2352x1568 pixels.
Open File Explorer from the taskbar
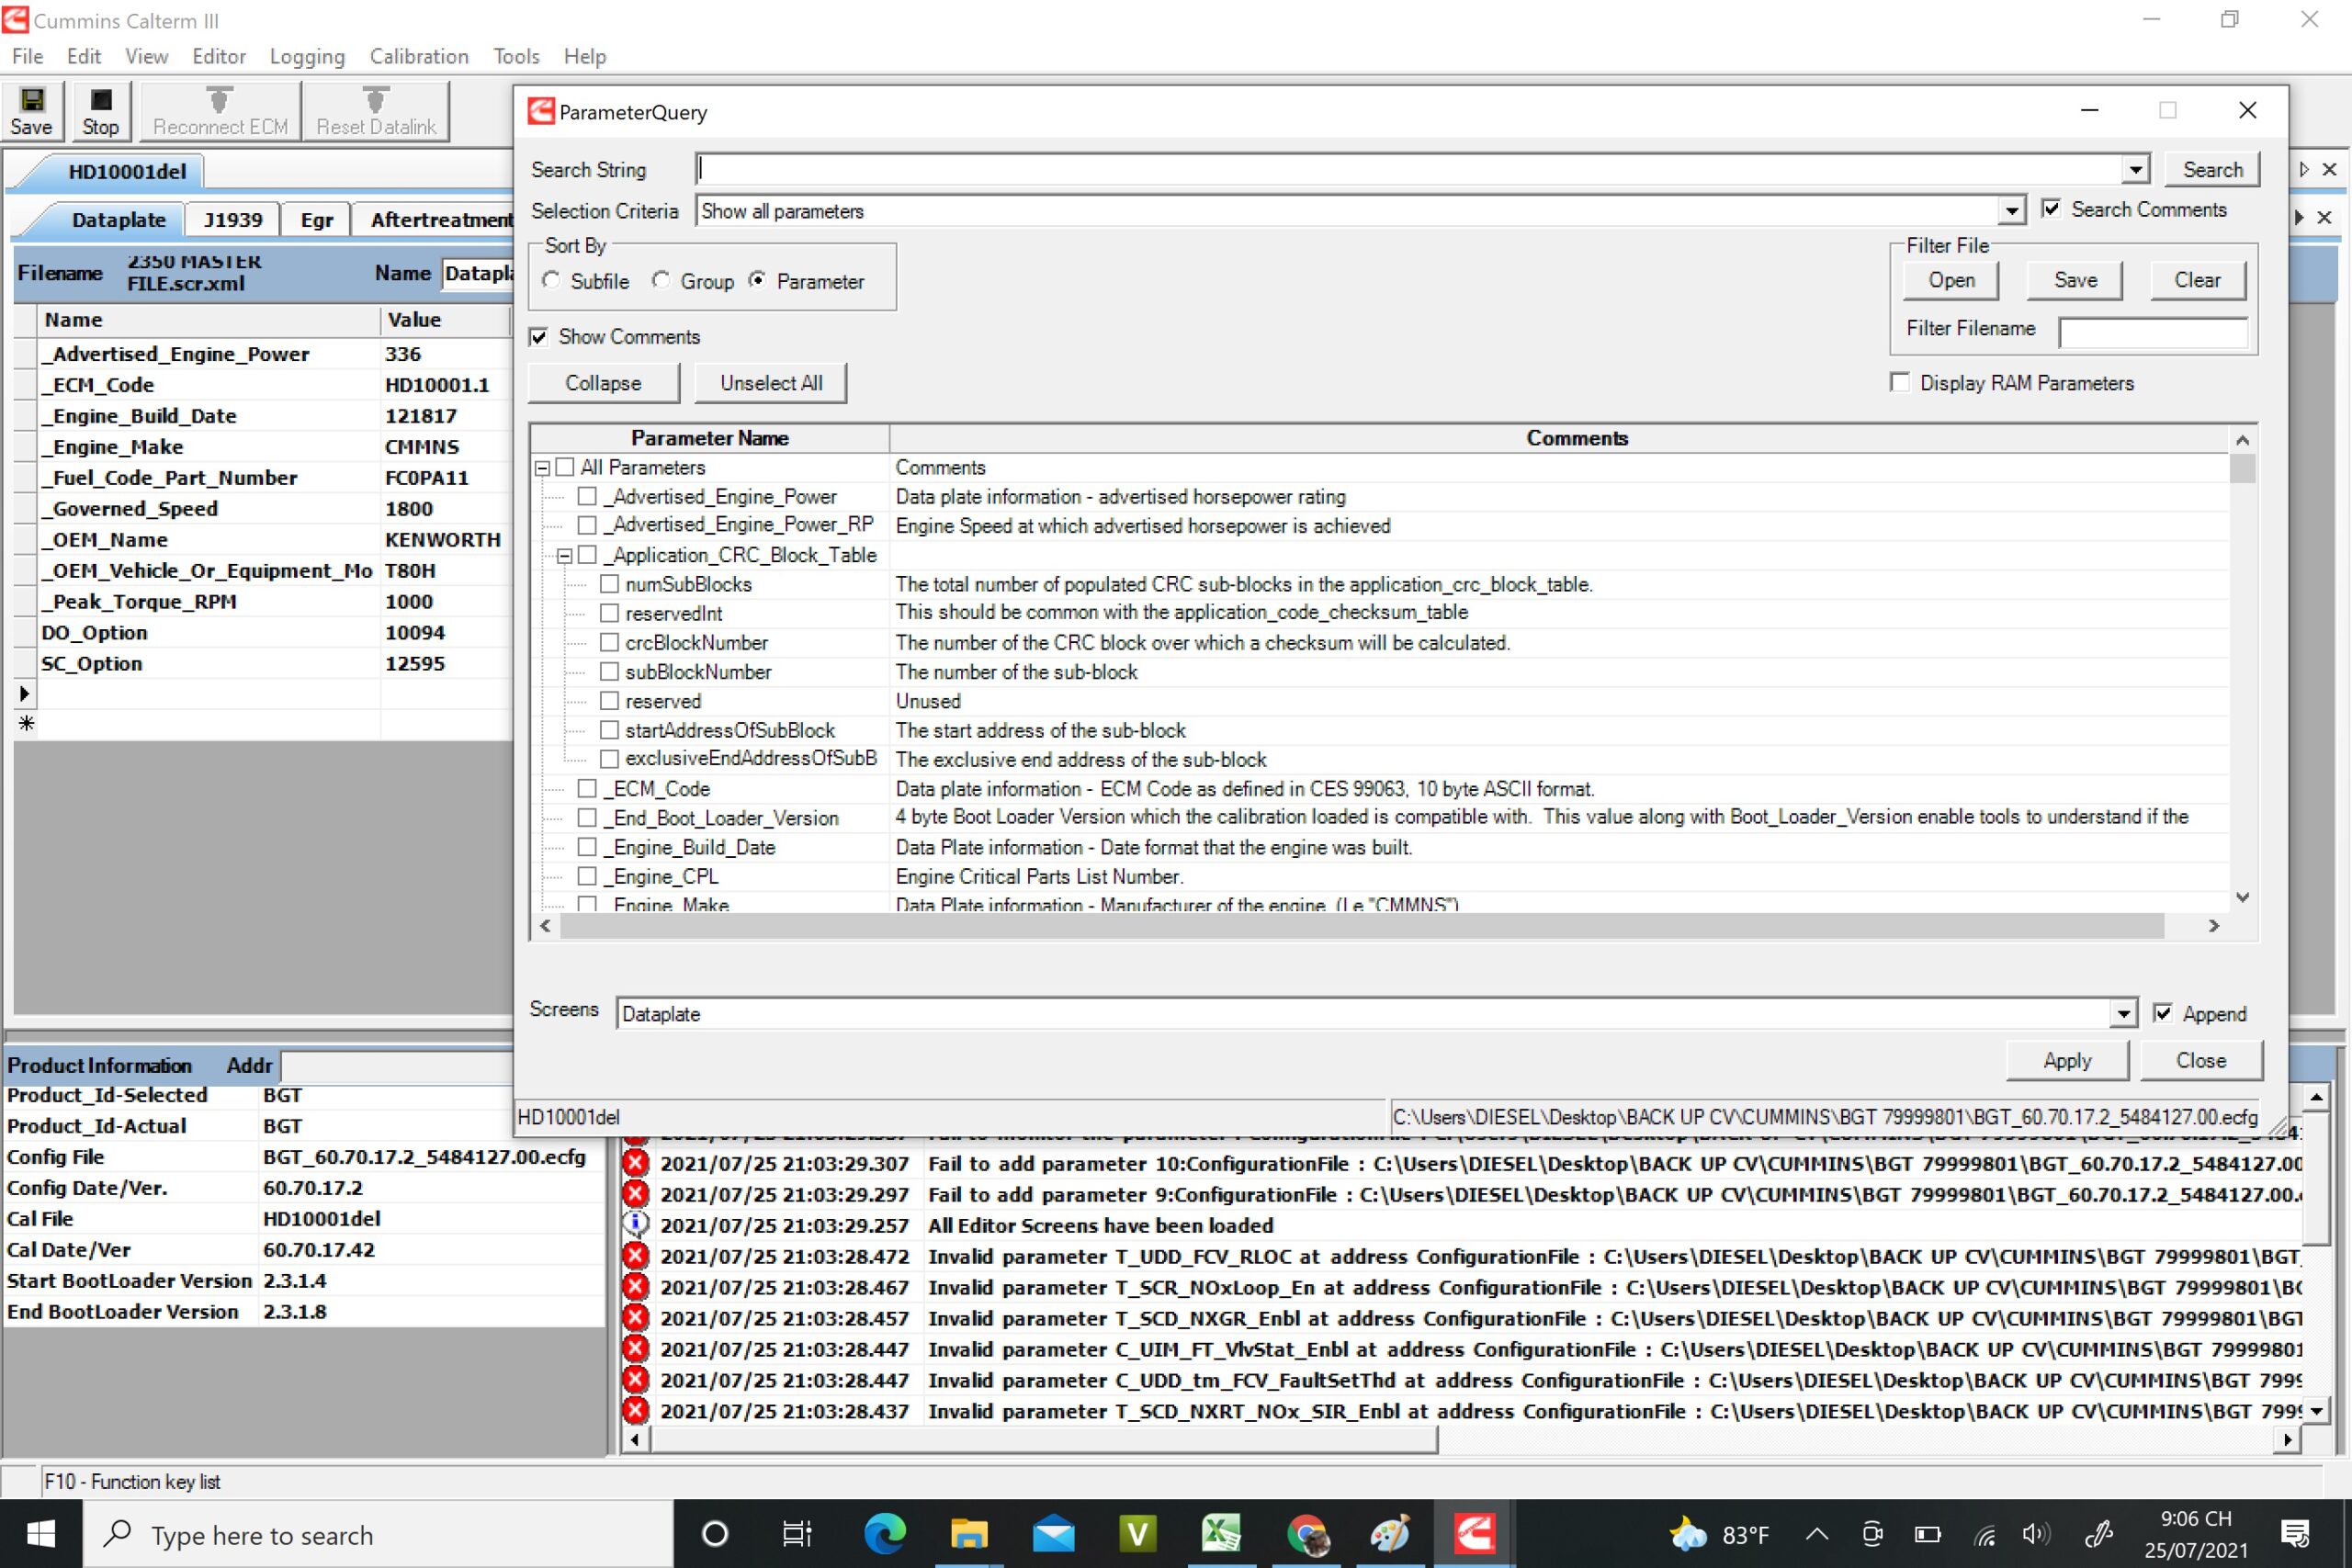(x=968, y=1533)
